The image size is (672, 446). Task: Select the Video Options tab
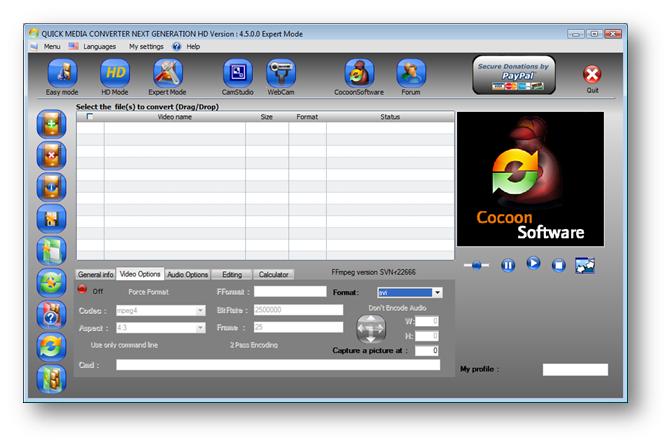[x=140, y=274]
